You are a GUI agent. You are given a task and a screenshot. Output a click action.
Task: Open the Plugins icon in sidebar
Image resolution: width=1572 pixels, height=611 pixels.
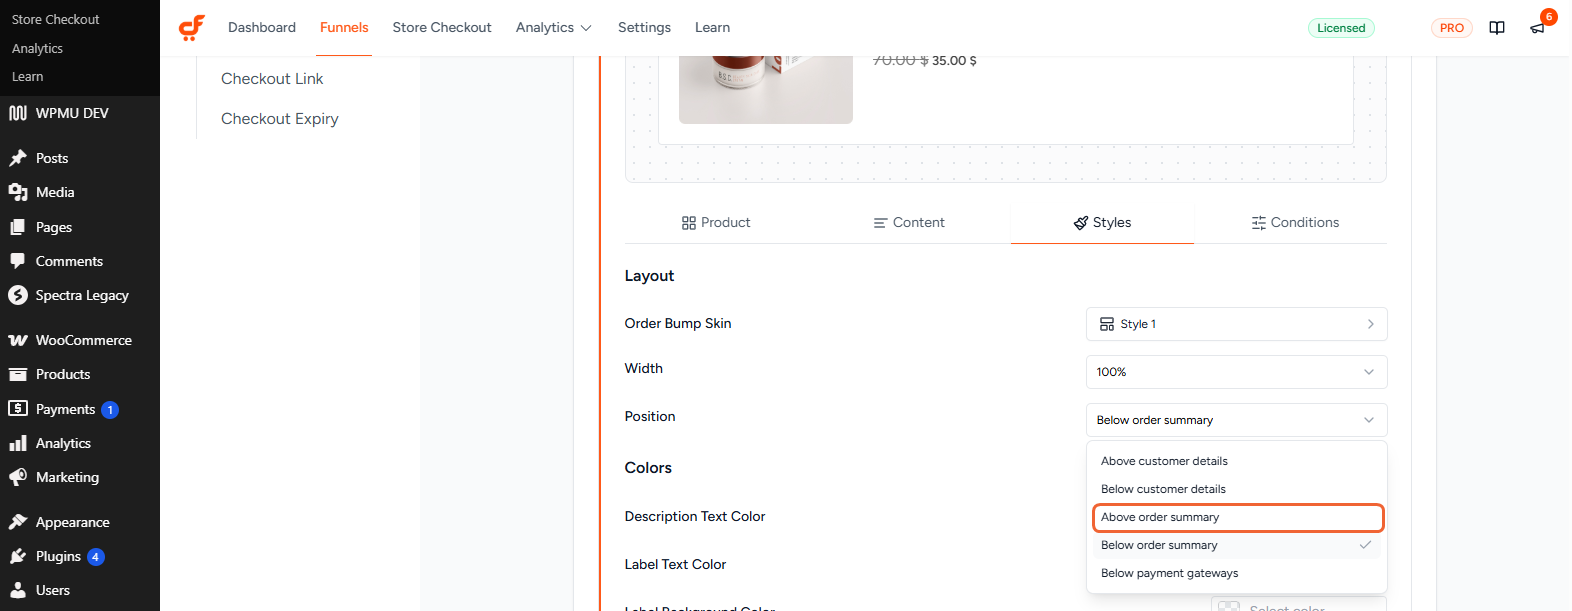click(18, 556)
